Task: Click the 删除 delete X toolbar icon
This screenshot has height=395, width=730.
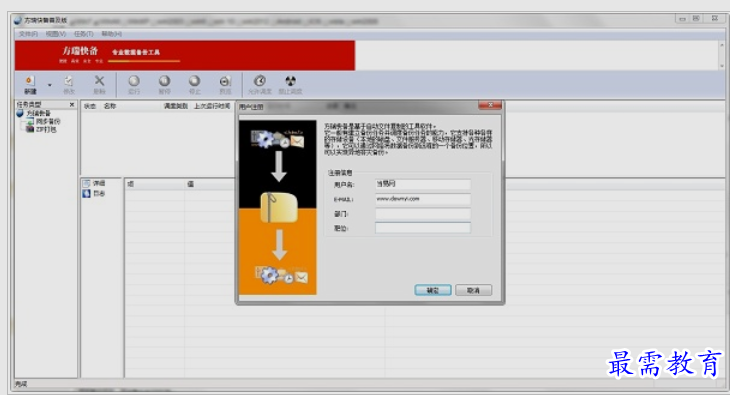Action: [99, 85]
